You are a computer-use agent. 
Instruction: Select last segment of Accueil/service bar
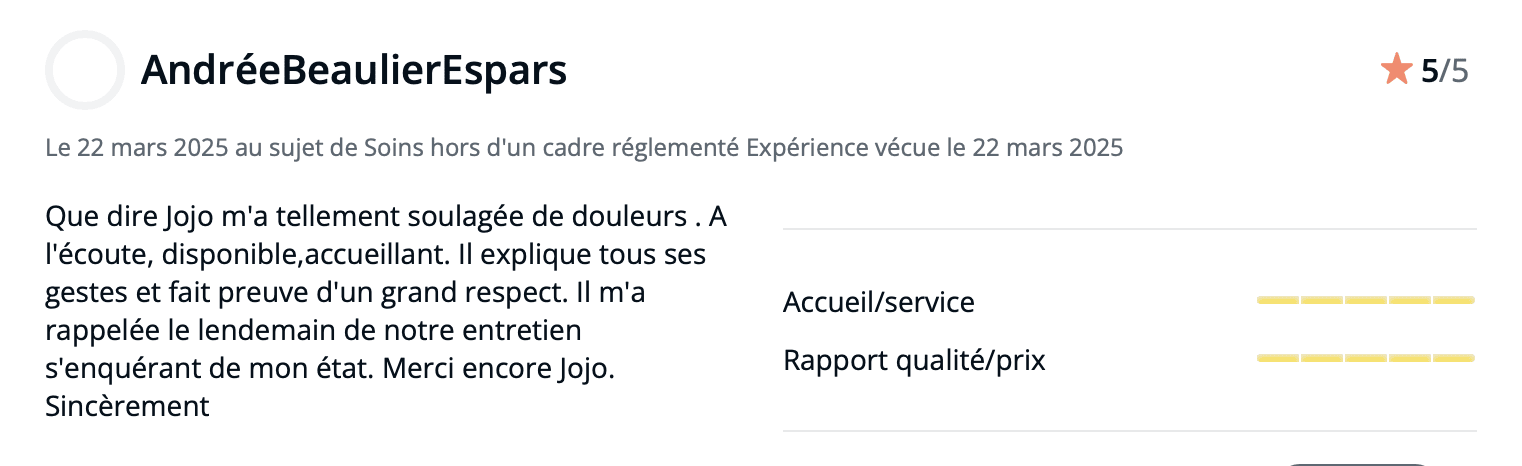[1454, 300]
